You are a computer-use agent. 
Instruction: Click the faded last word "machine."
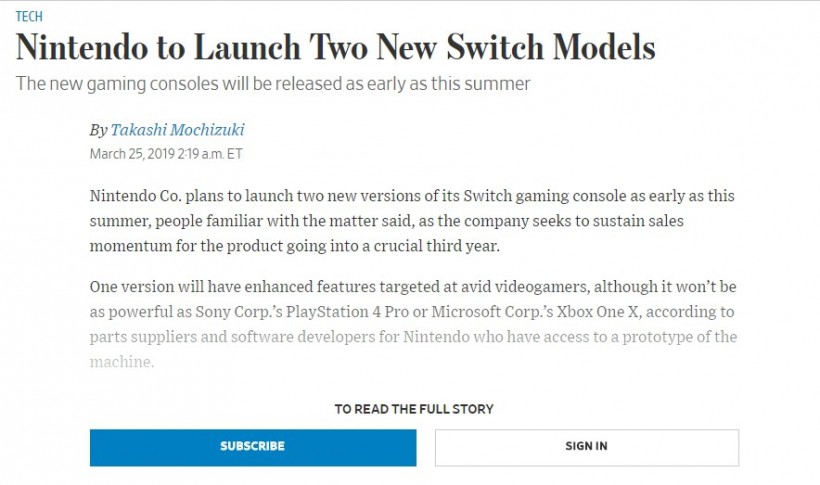point(123,361)
